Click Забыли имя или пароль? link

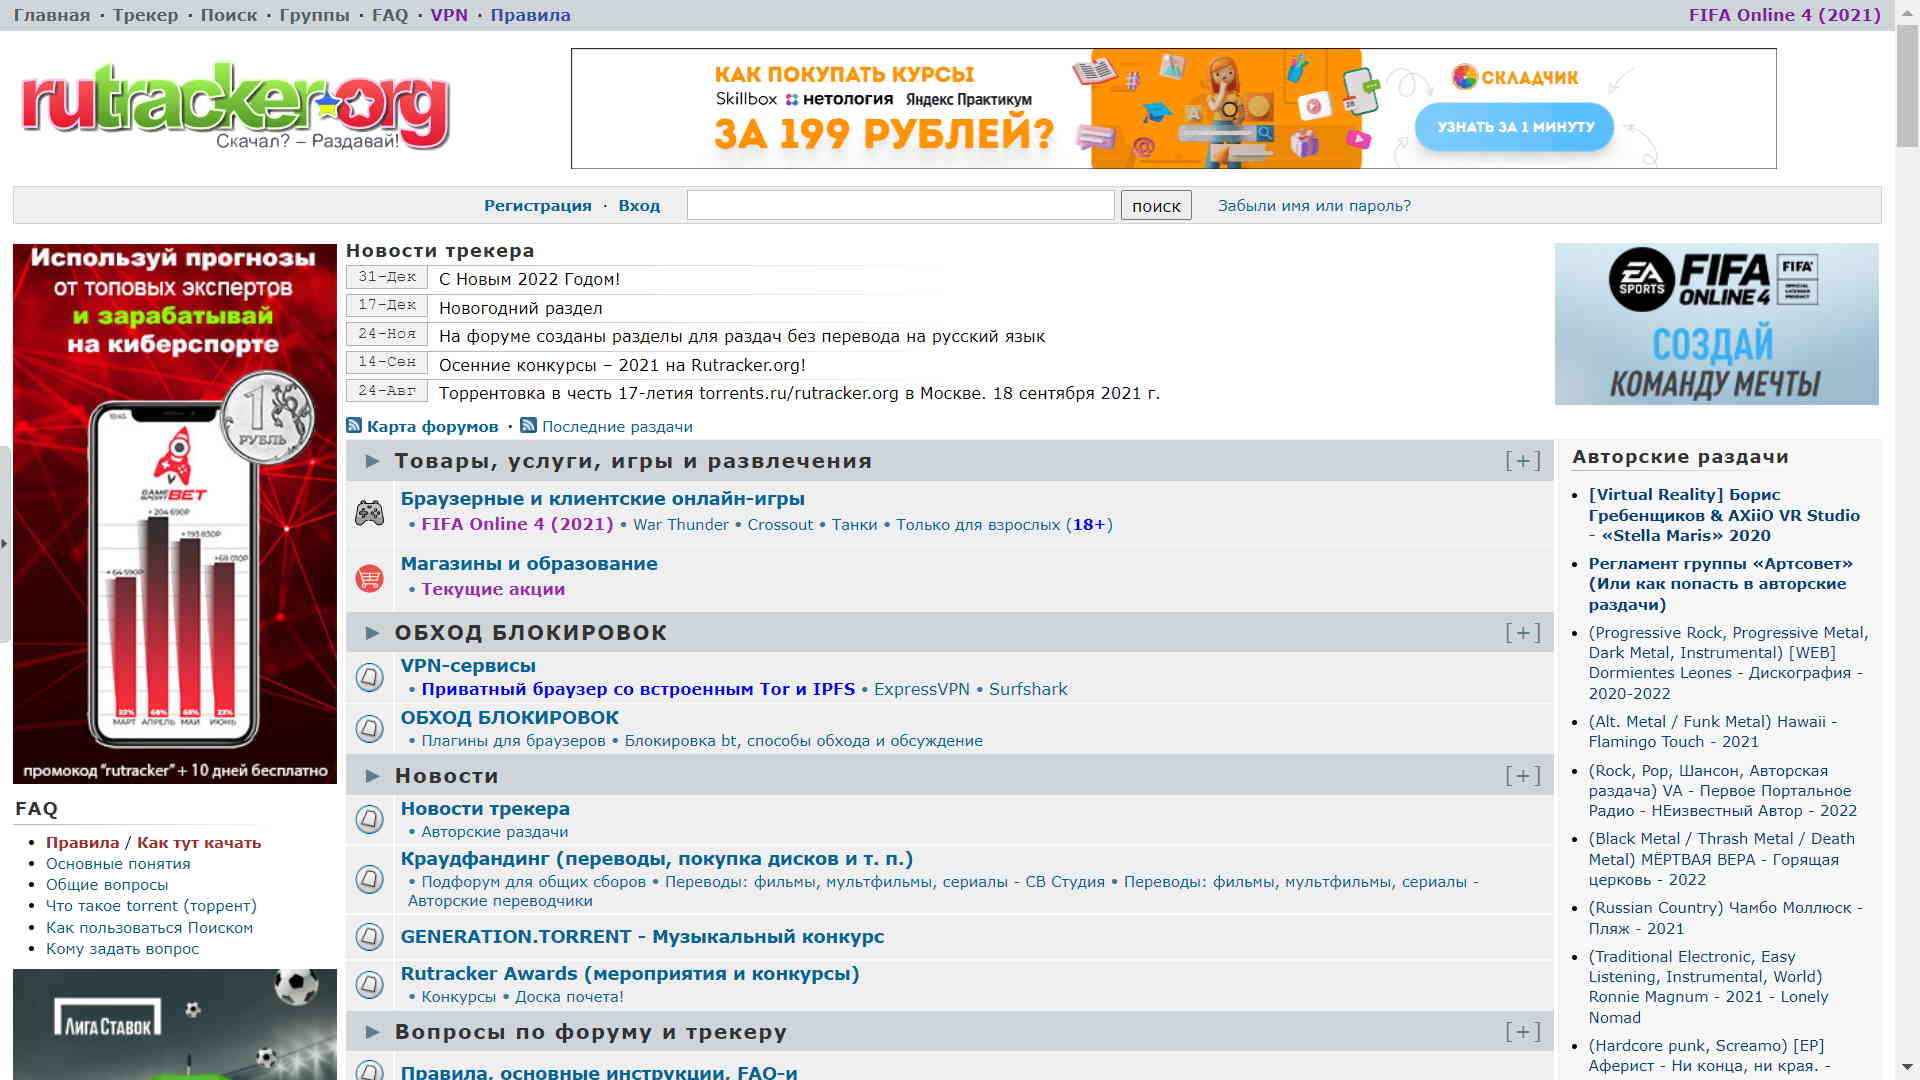[1314, 206]
